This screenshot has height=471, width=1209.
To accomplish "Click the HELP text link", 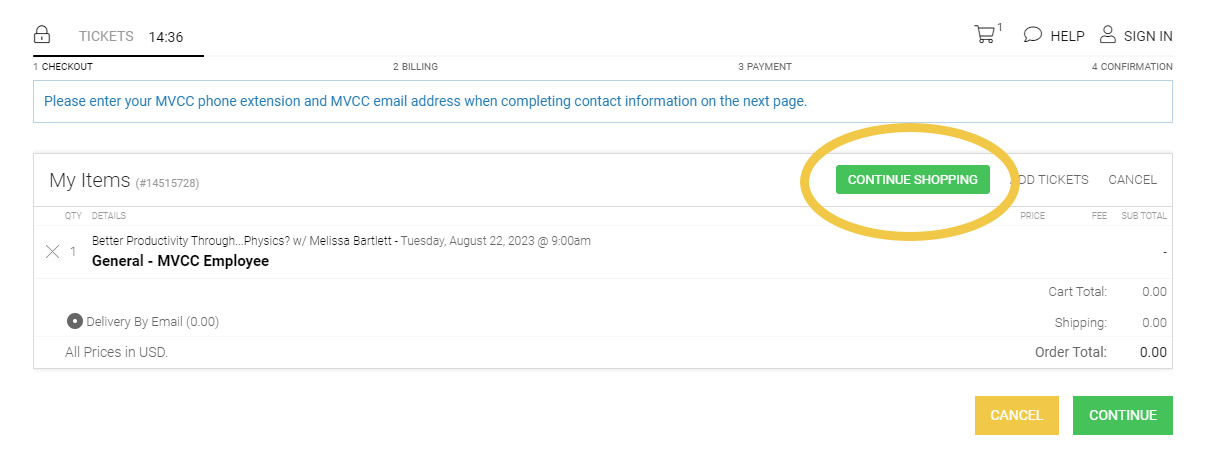I will (1067, 36).
